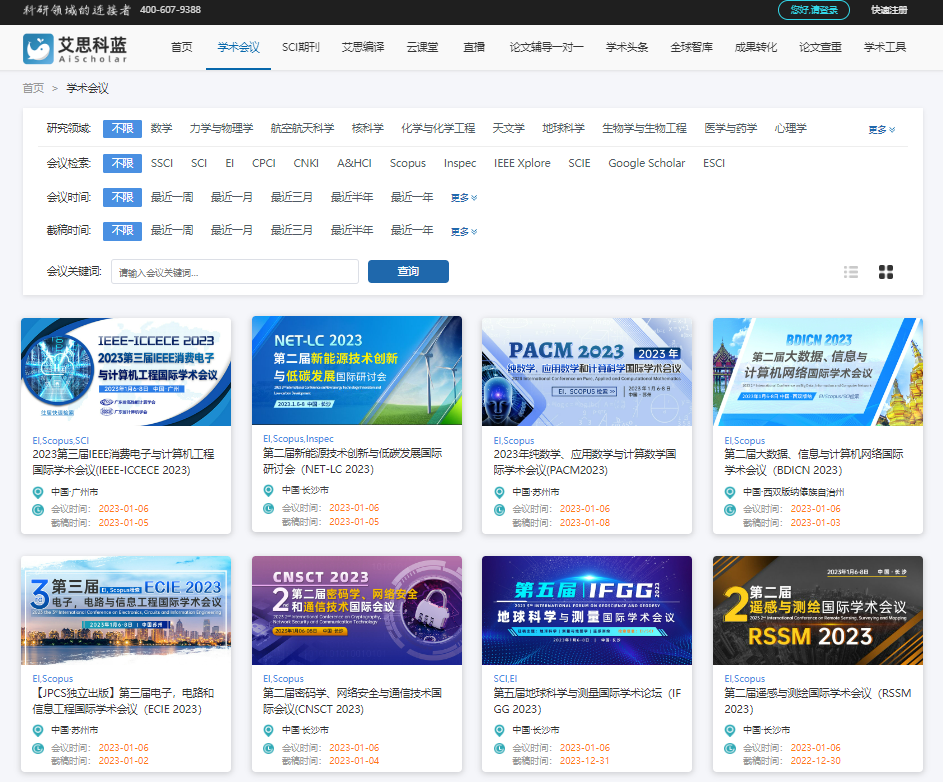
Task: Select 不限 in 会议检索 filter row
Action: [122, 163]
